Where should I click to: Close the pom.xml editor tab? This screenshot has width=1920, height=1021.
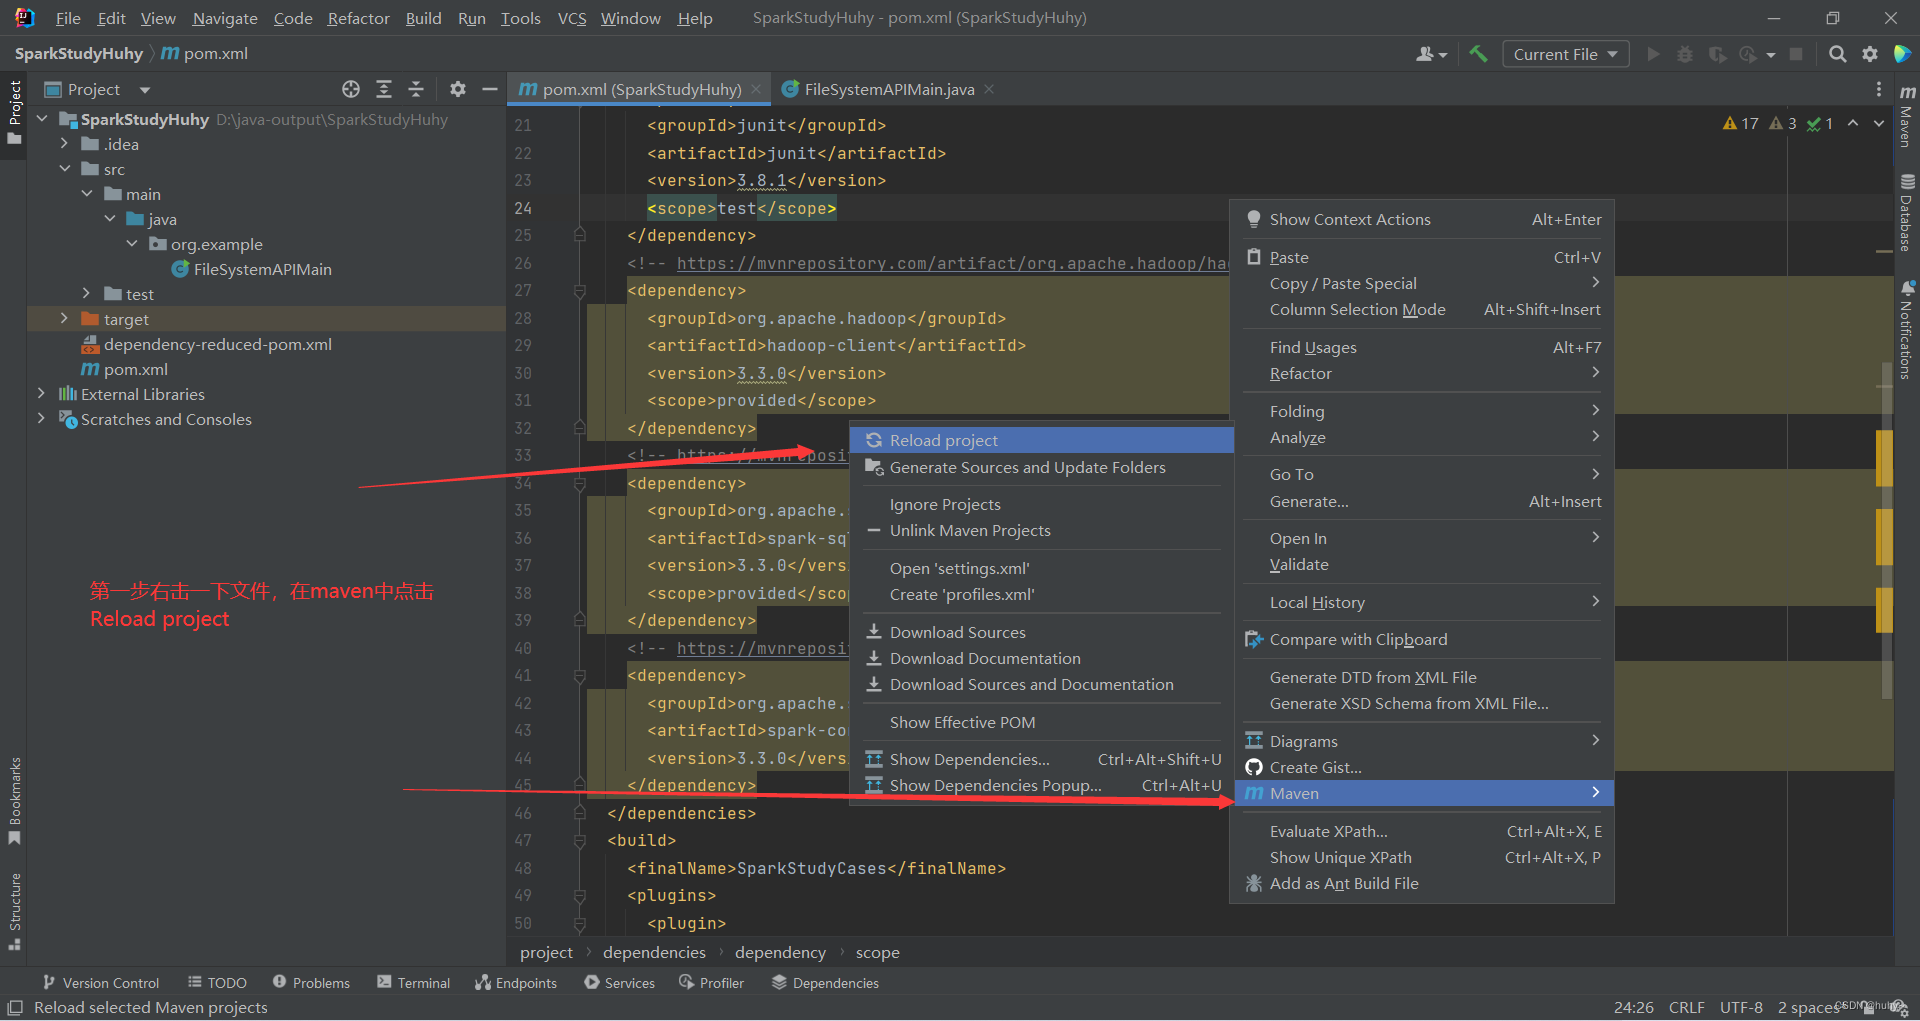point(756,89)
